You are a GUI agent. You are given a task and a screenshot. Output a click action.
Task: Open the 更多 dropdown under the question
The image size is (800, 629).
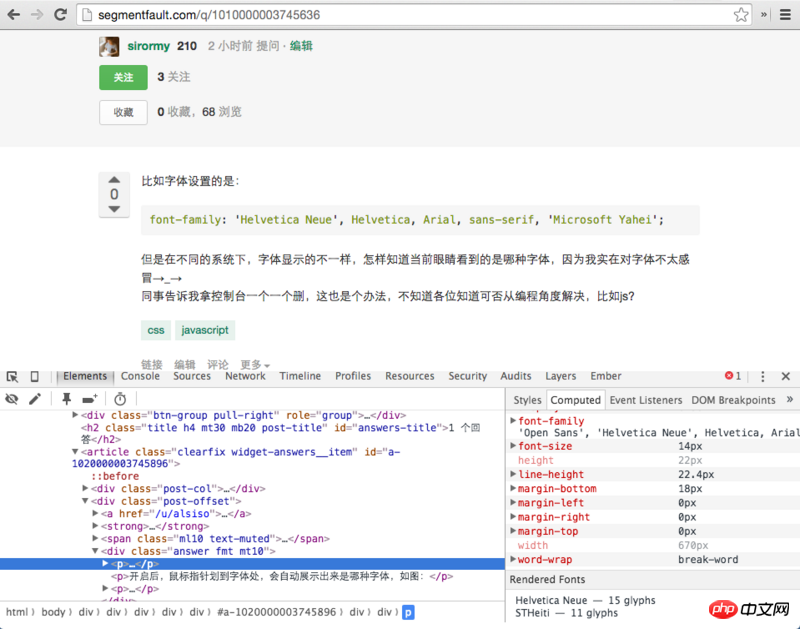[x=254, y=365]
